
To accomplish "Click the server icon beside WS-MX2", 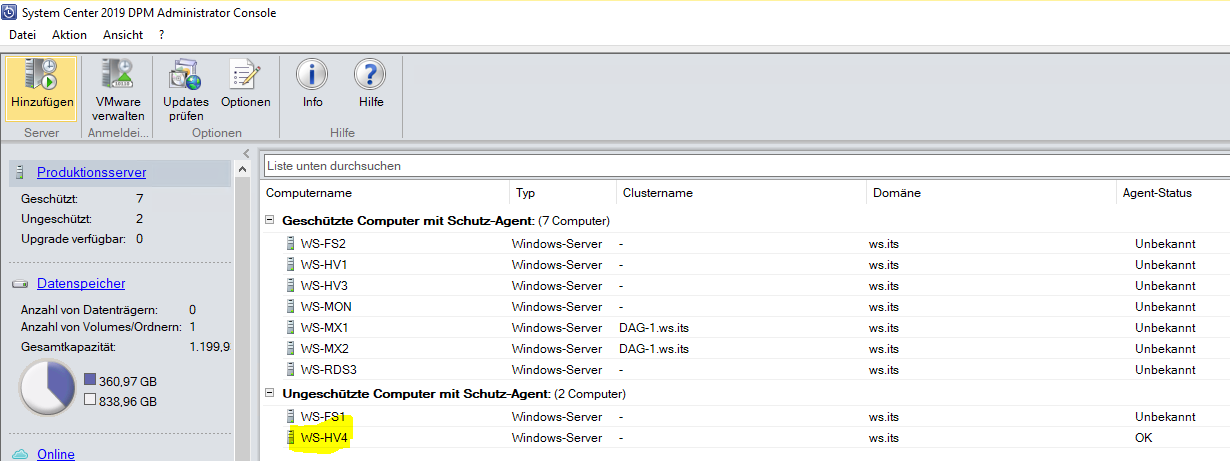I will pos(291,348).
